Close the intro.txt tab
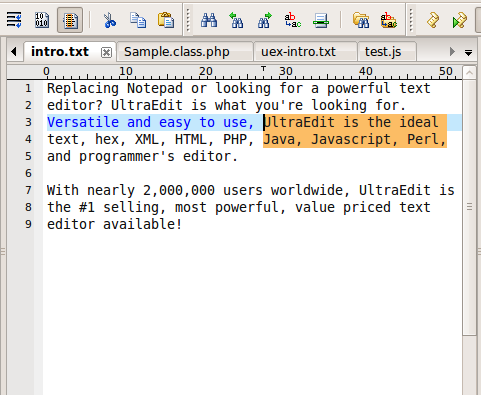 tap(106, 52)
